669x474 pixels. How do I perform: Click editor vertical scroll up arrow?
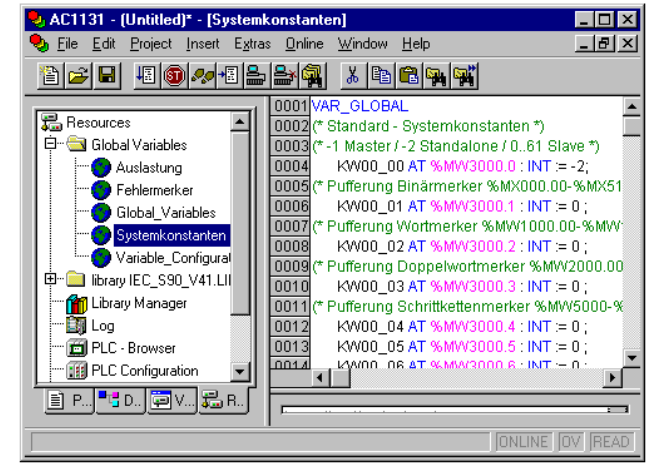632,107
